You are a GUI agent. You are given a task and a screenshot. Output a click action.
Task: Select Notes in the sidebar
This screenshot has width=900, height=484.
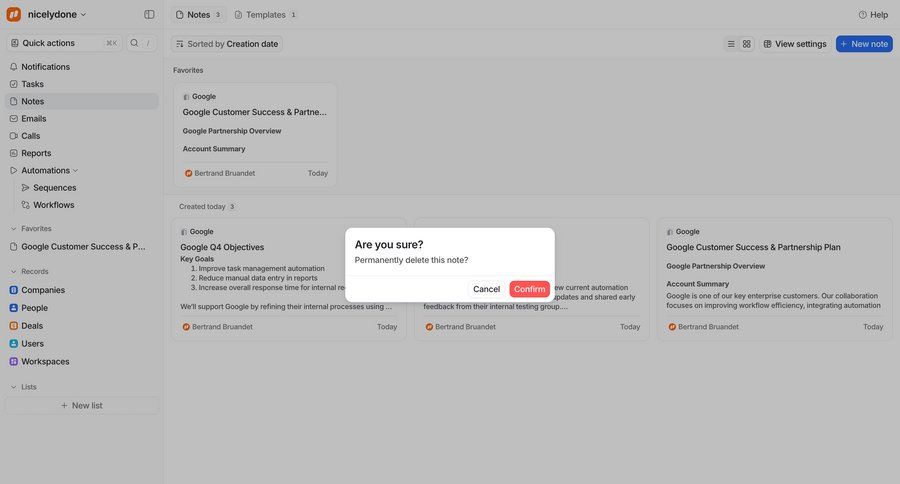[82, 101]
